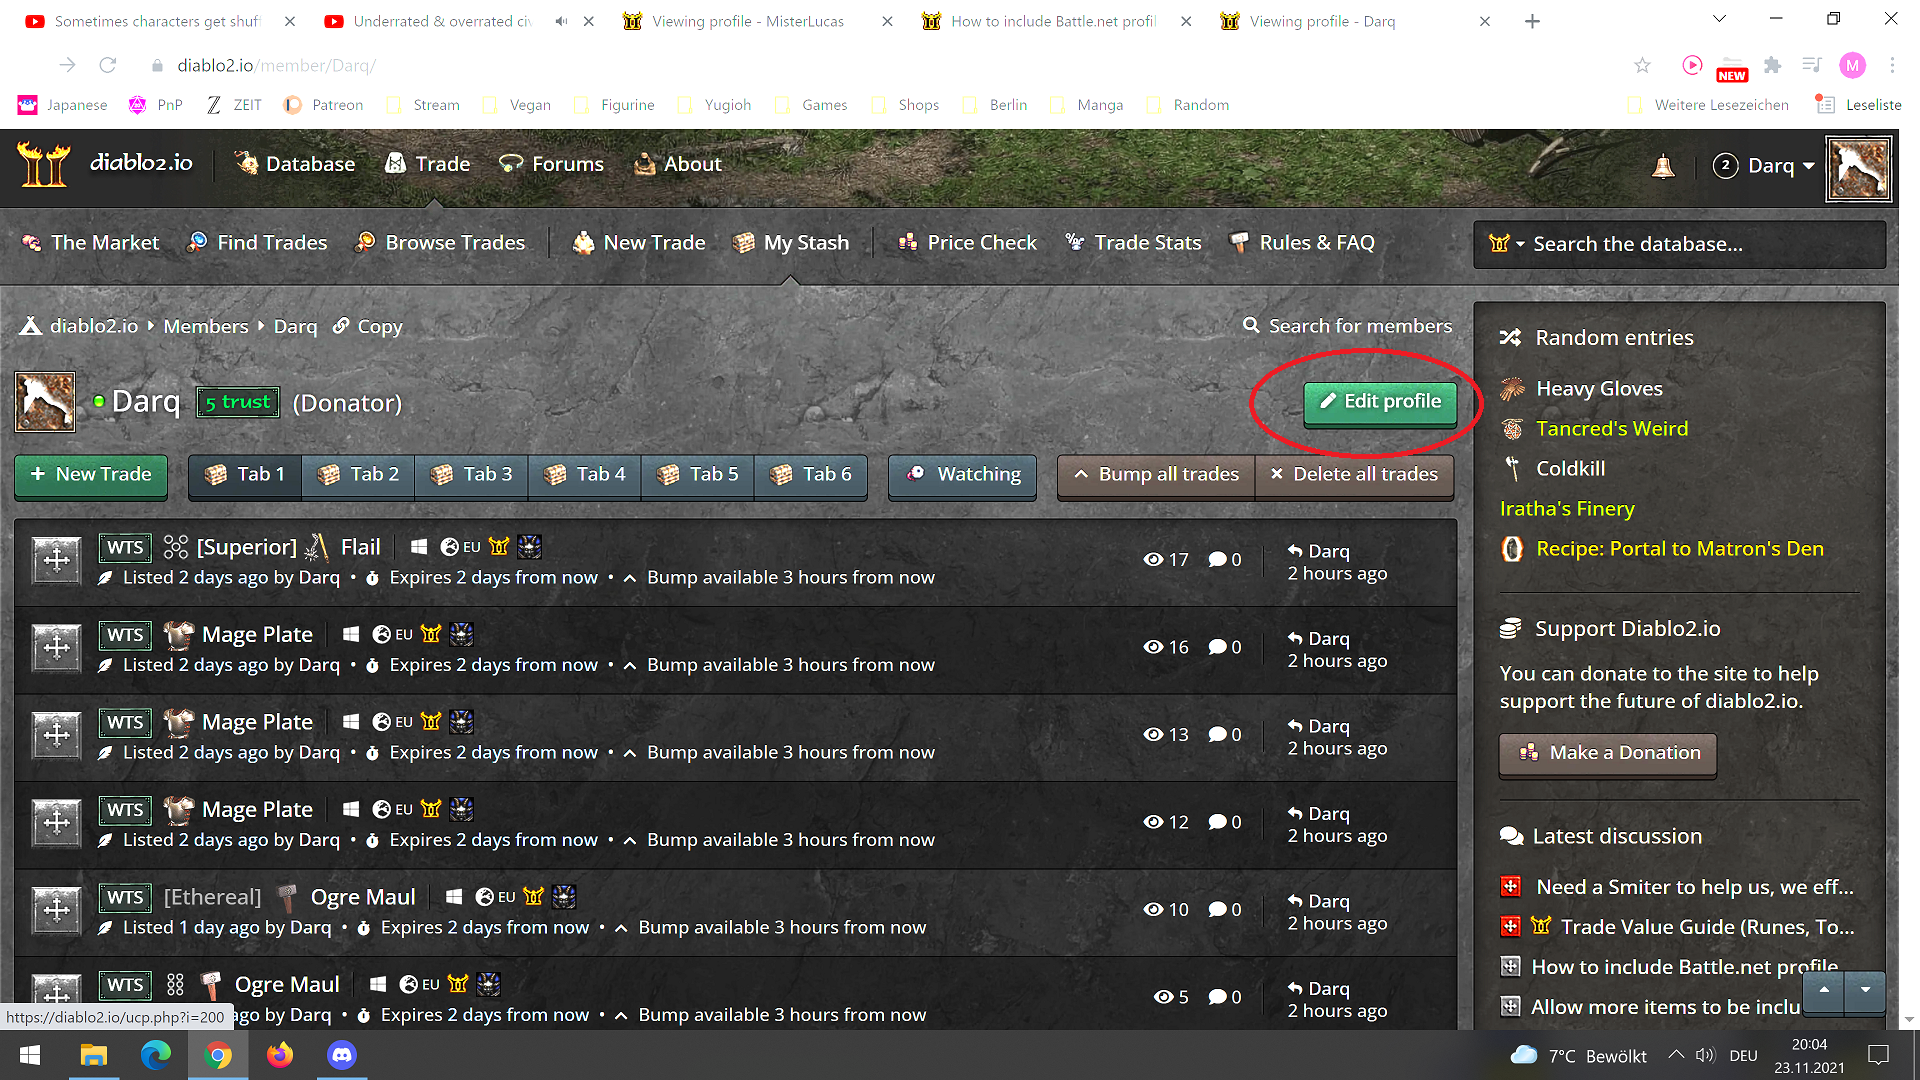Open the Forums menu
The width and height of the screenshot is (1920, 1080).
coord(552,164)
